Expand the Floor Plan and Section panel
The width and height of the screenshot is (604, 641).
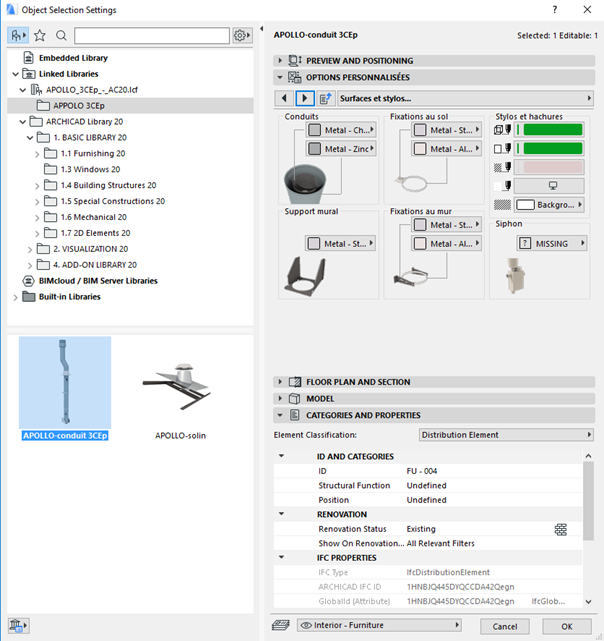280,382
